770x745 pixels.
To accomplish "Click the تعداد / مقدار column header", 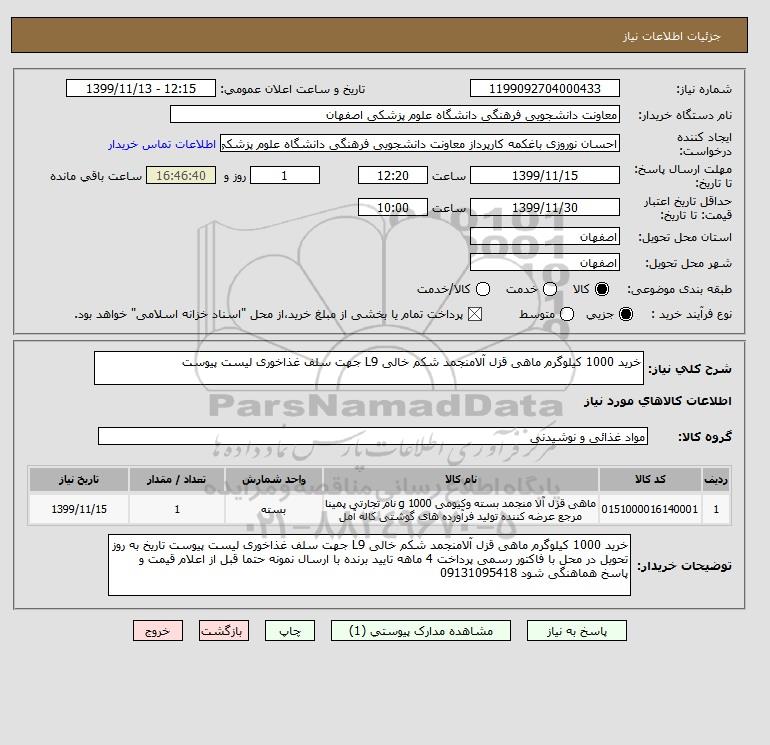I will pyautogui.click(x=177, y=479).
